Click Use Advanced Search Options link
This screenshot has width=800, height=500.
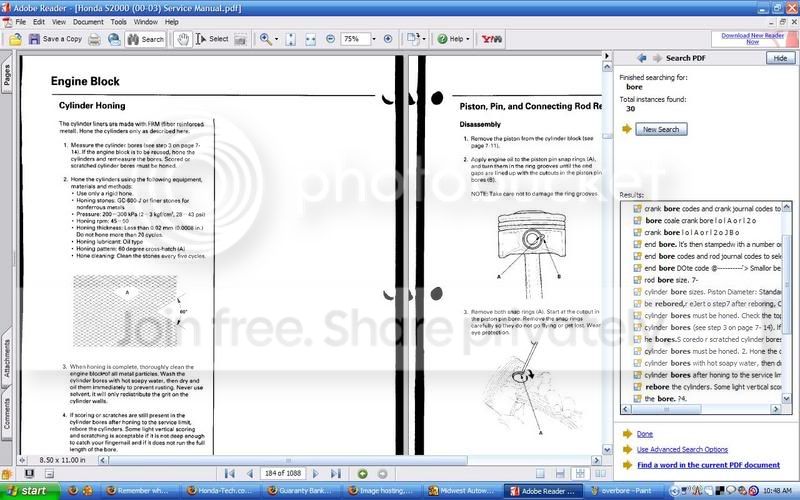[x=682, y=449]
